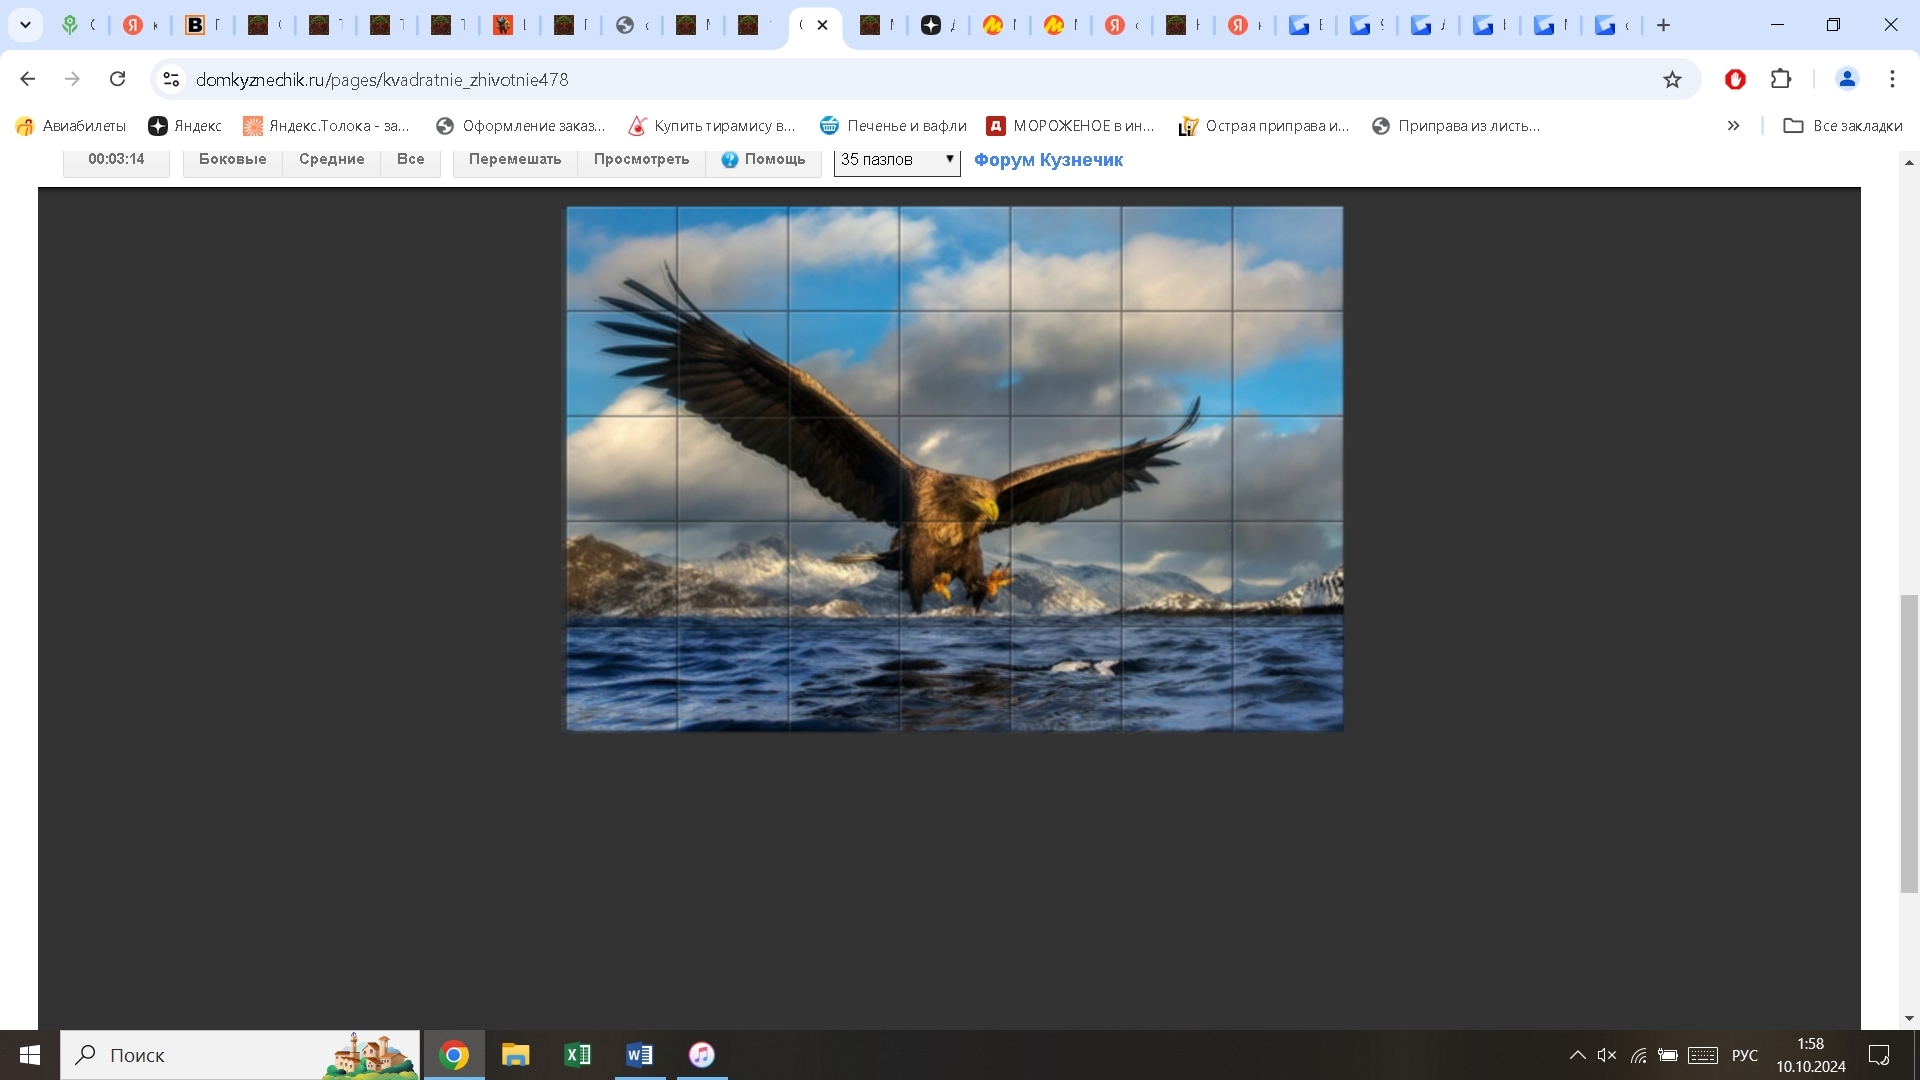This screenshot has height=1080, width=1920.
Task: Bookmark this page with the star icon
Action: click(1672, 79)
